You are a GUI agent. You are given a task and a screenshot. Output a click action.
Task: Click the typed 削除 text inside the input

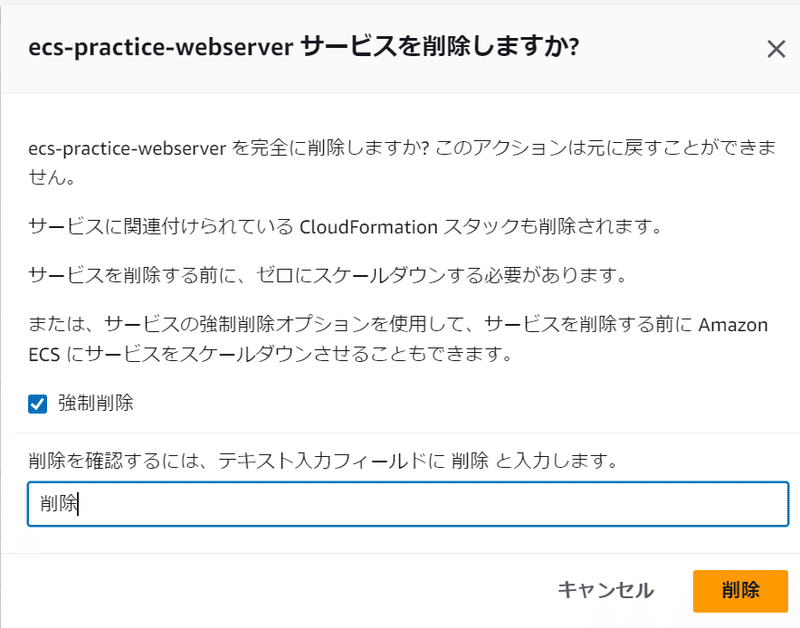(58, 505)
